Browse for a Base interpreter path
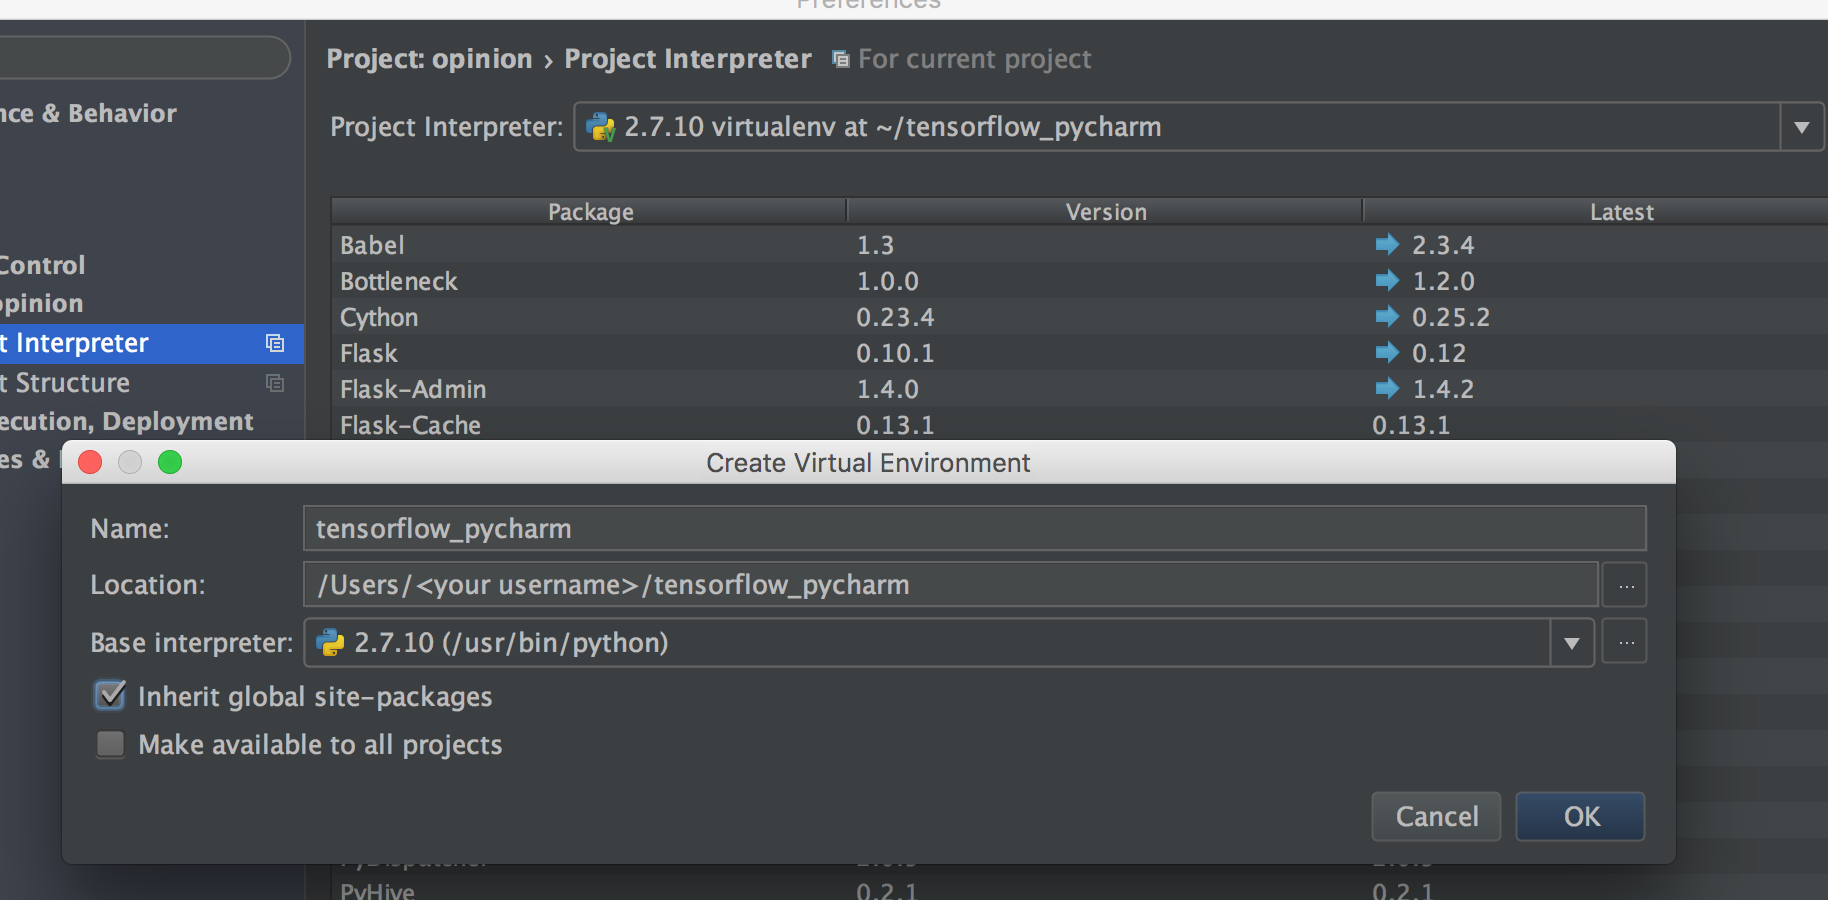This screenshot has width=1828, height=900. click(1625, 642)
